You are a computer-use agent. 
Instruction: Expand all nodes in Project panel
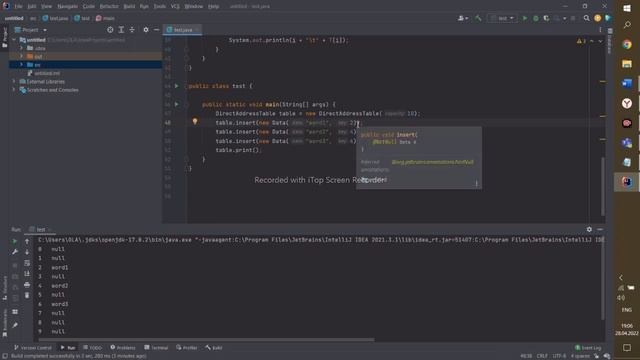(x=121, y=30)
